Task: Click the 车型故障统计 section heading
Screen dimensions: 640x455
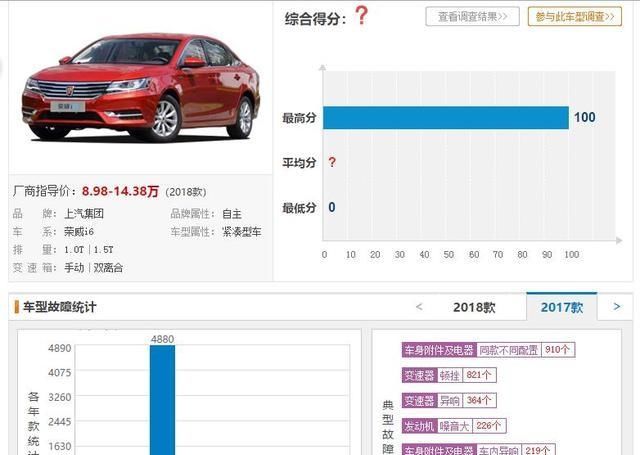Action: (x=60, y=307)
